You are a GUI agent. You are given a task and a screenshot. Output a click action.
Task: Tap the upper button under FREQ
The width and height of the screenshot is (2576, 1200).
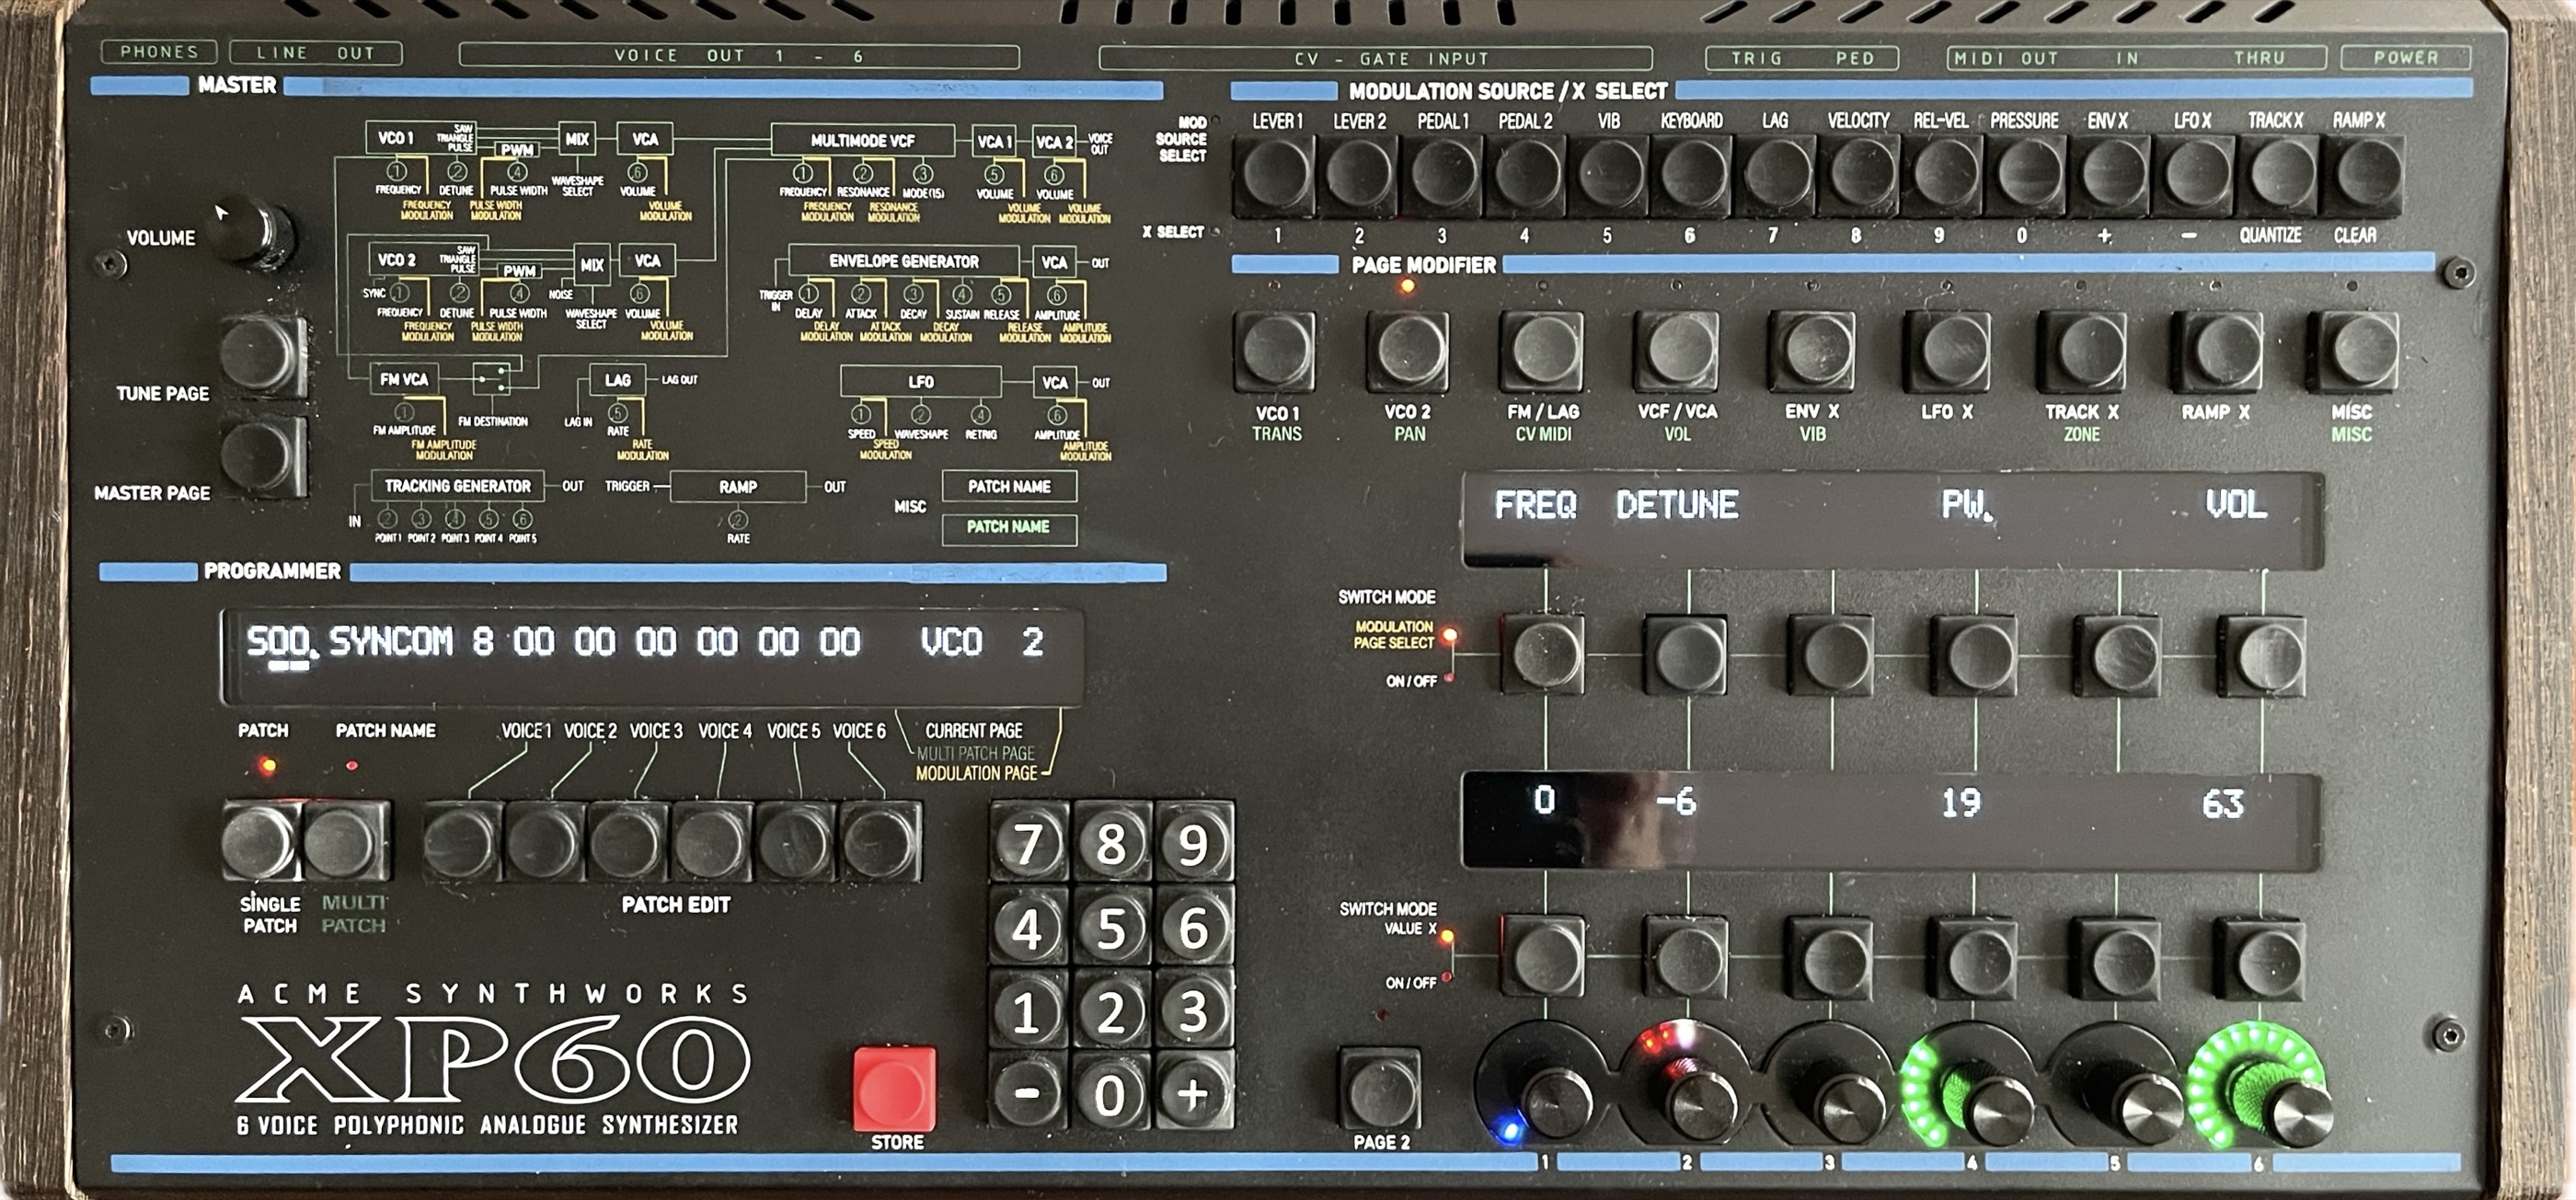[1544, 655]
